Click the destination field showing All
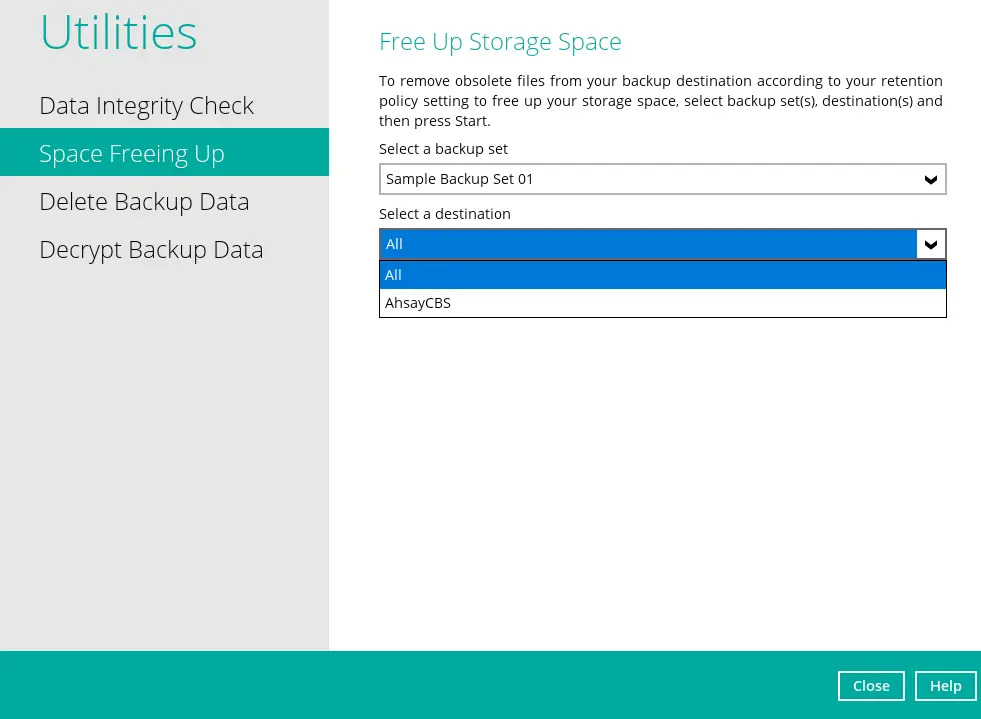The height and width of the screenshot is (719, 981). coord(648,244)
